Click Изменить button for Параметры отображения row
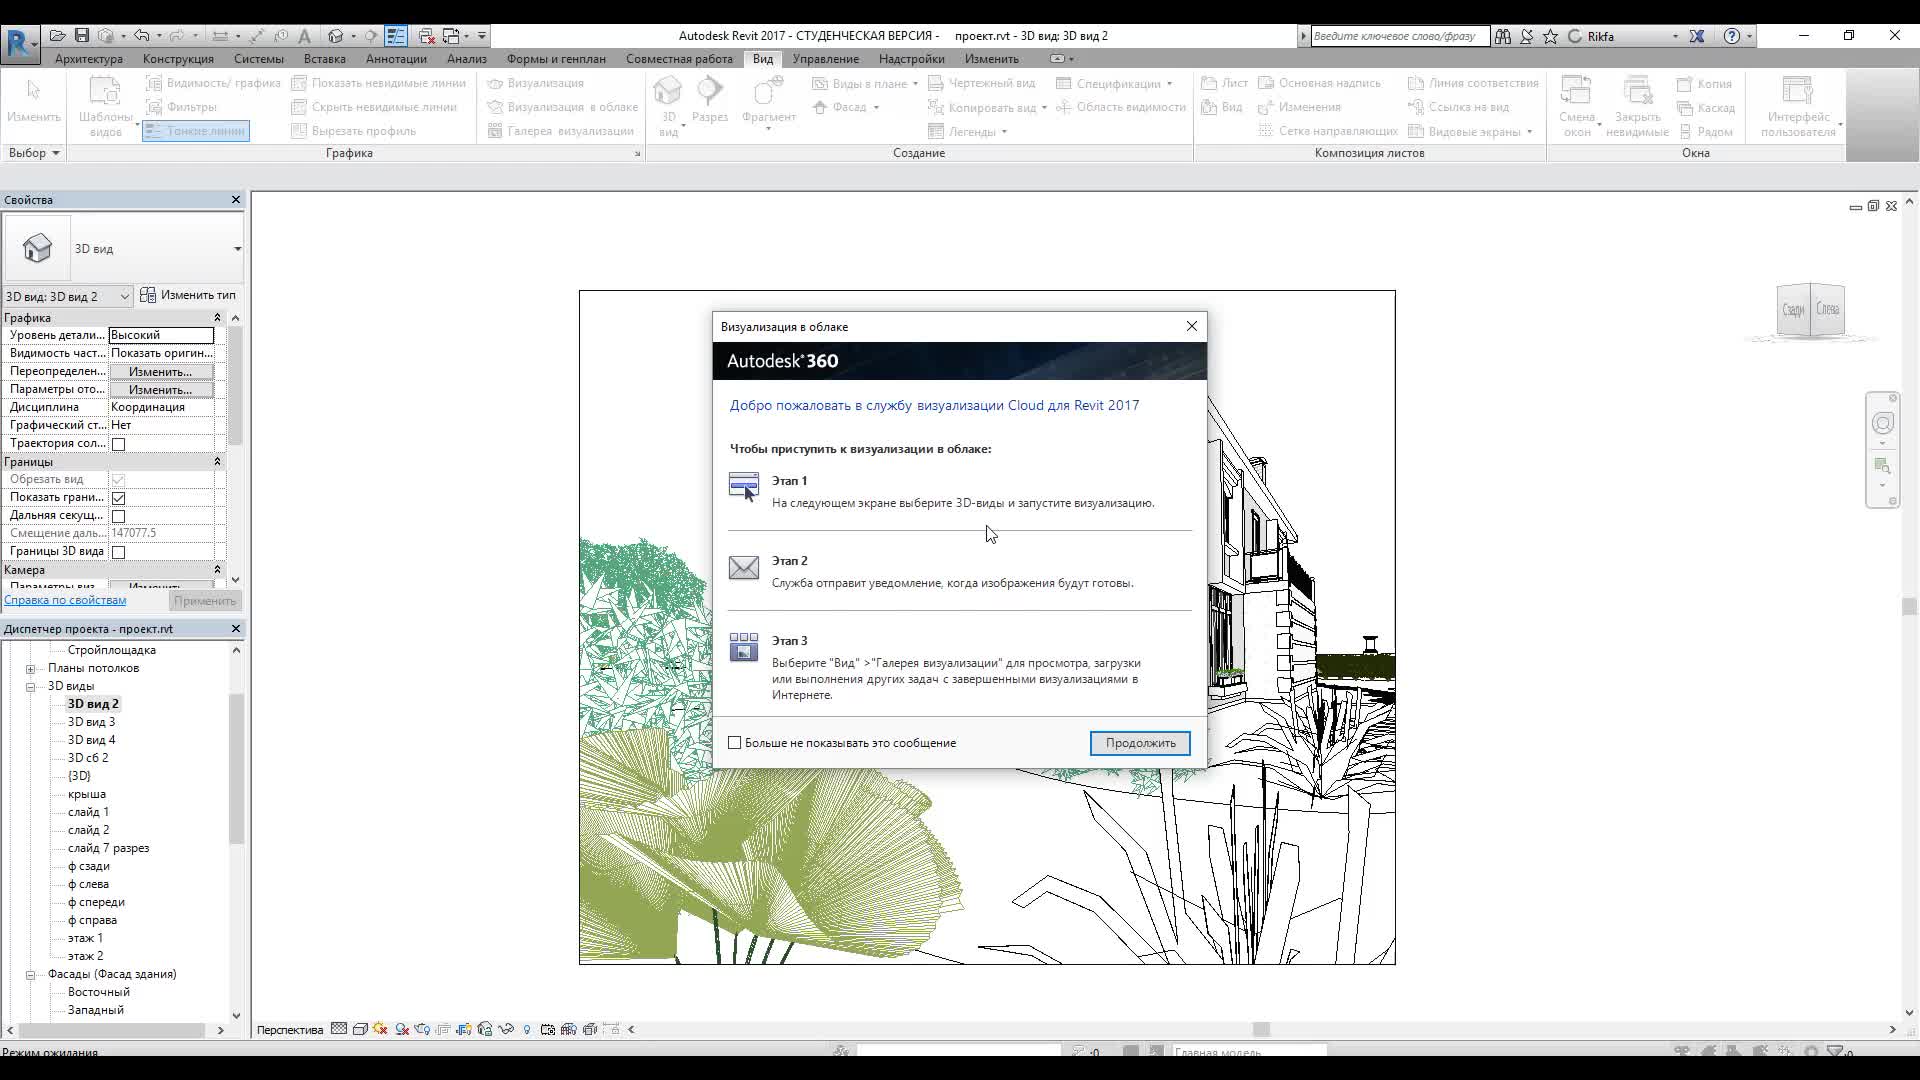The width and height of the screenshot is (1920, 1080). pos(160,390)
